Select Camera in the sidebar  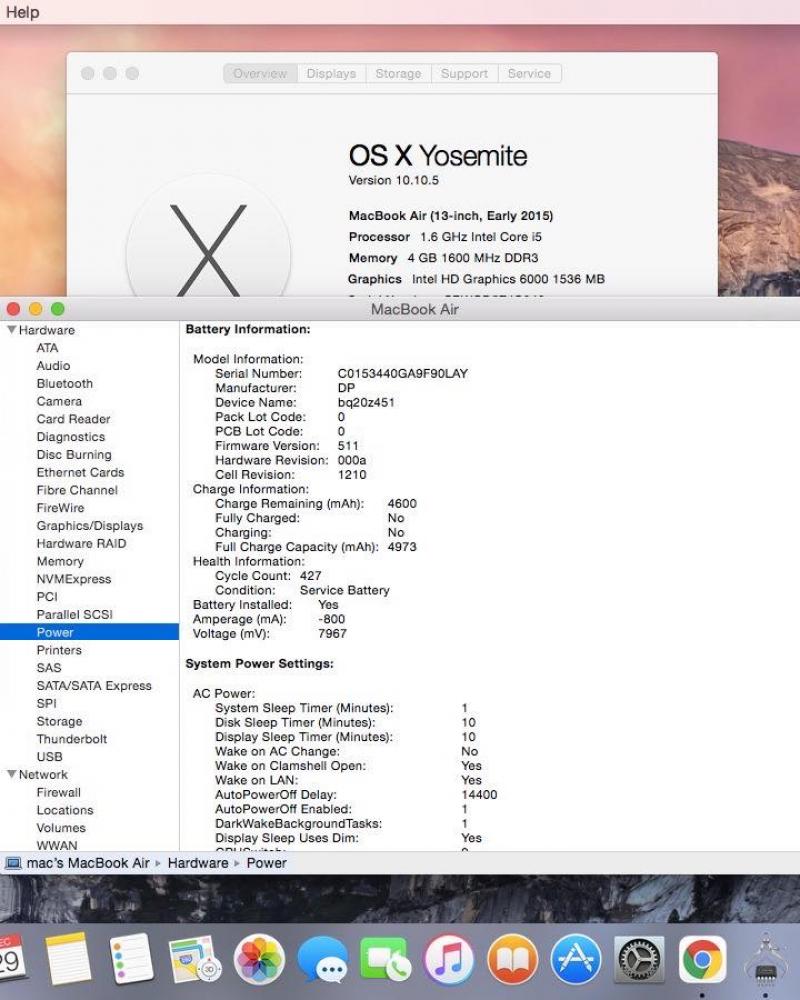pyautogui.click(x=59, y=401)
